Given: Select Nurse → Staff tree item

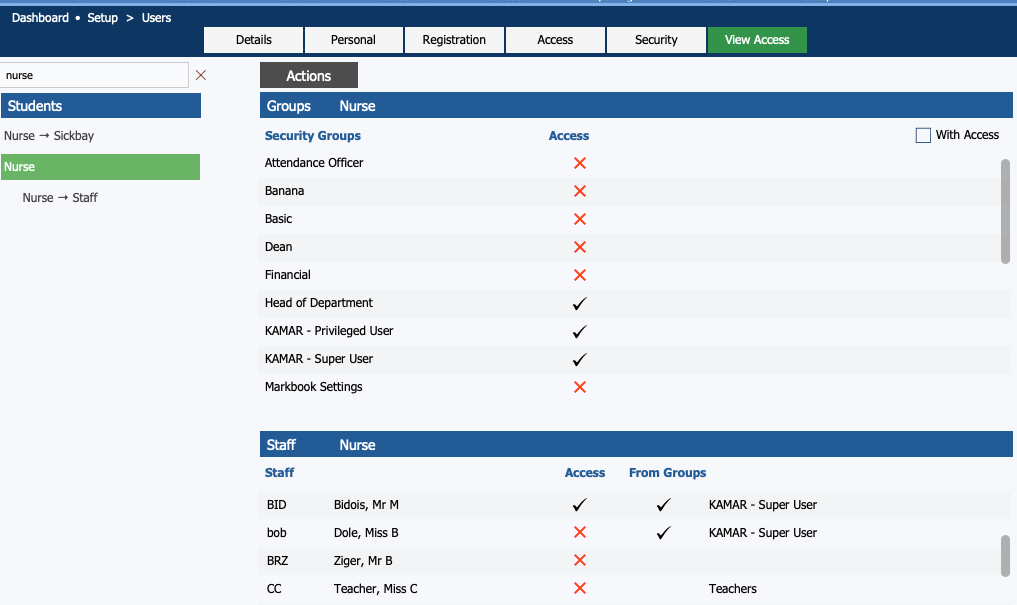Looking at the screenshot, I should pos(60,198).
